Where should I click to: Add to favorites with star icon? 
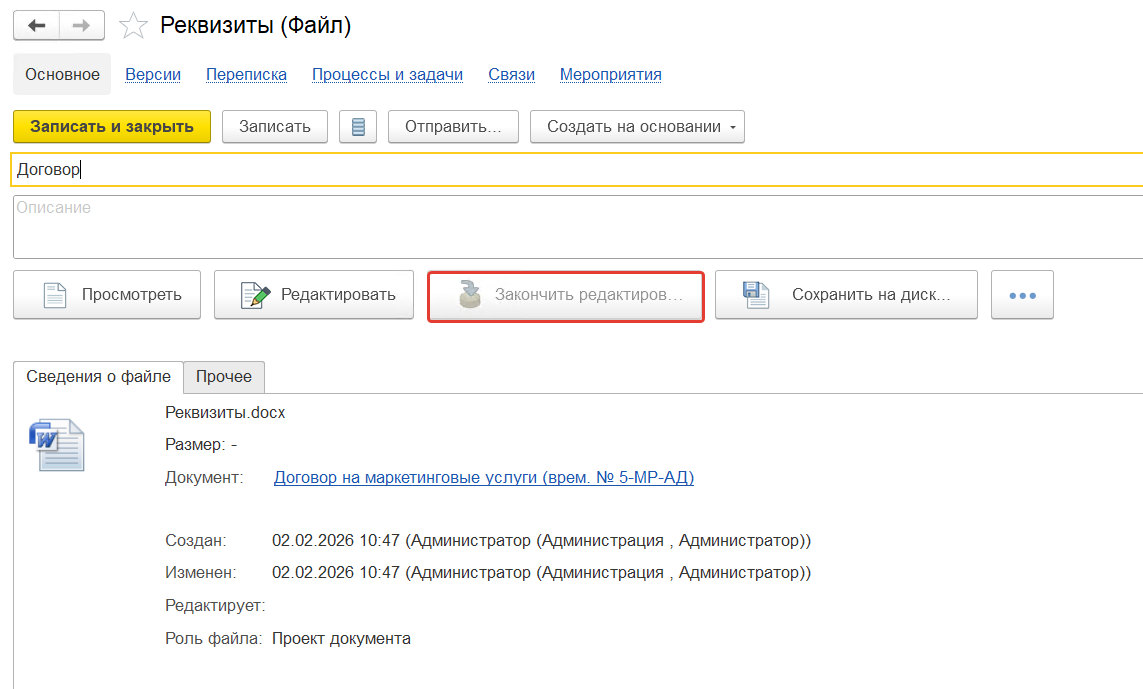coord(133,26)
